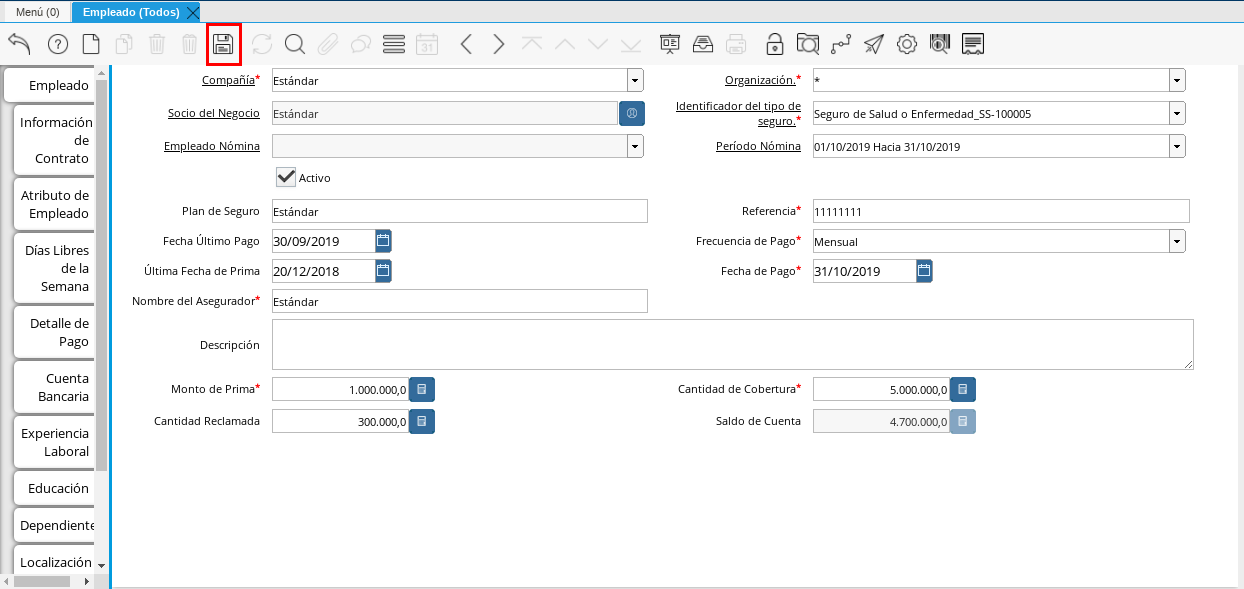The height and width of the screenshot is (589, 1244).
Task: Switch to the Menú (0) tab
Action: (37, 12)
